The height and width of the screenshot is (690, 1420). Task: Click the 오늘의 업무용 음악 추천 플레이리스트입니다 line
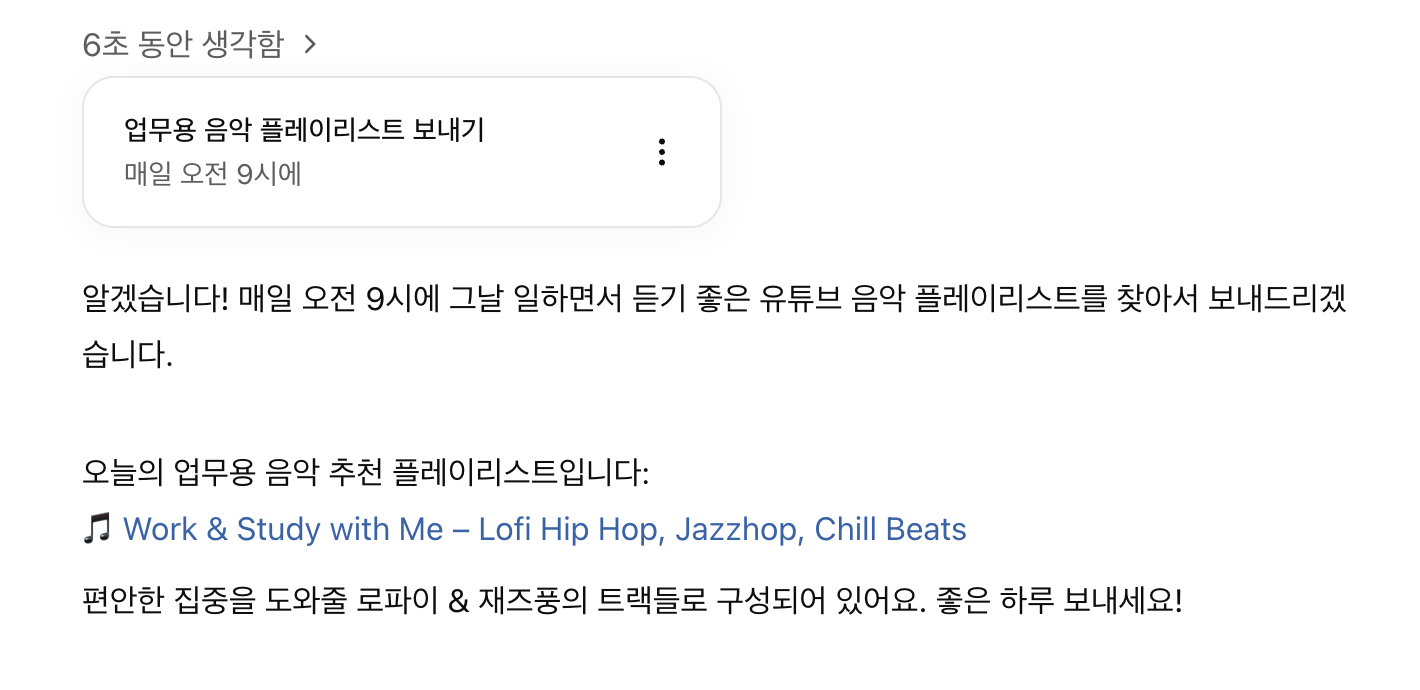tap(366, 472)
